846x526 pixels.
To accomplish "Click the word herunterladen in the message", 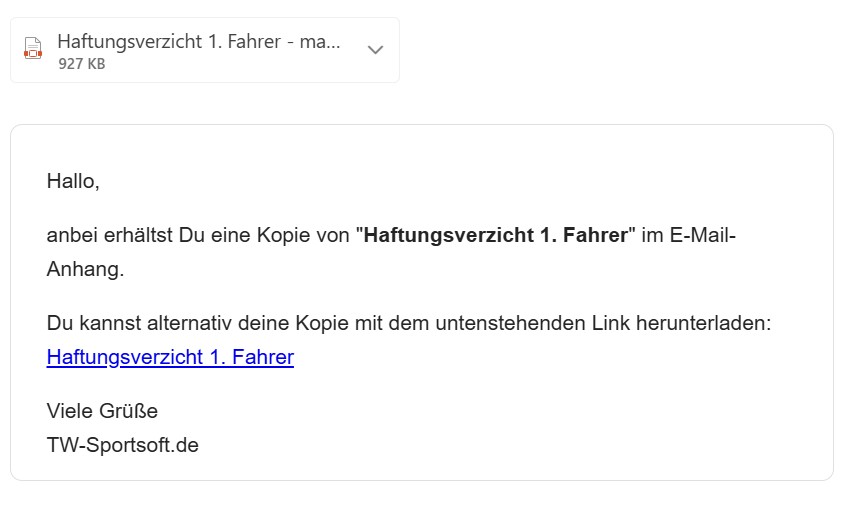I will (714, 324).
